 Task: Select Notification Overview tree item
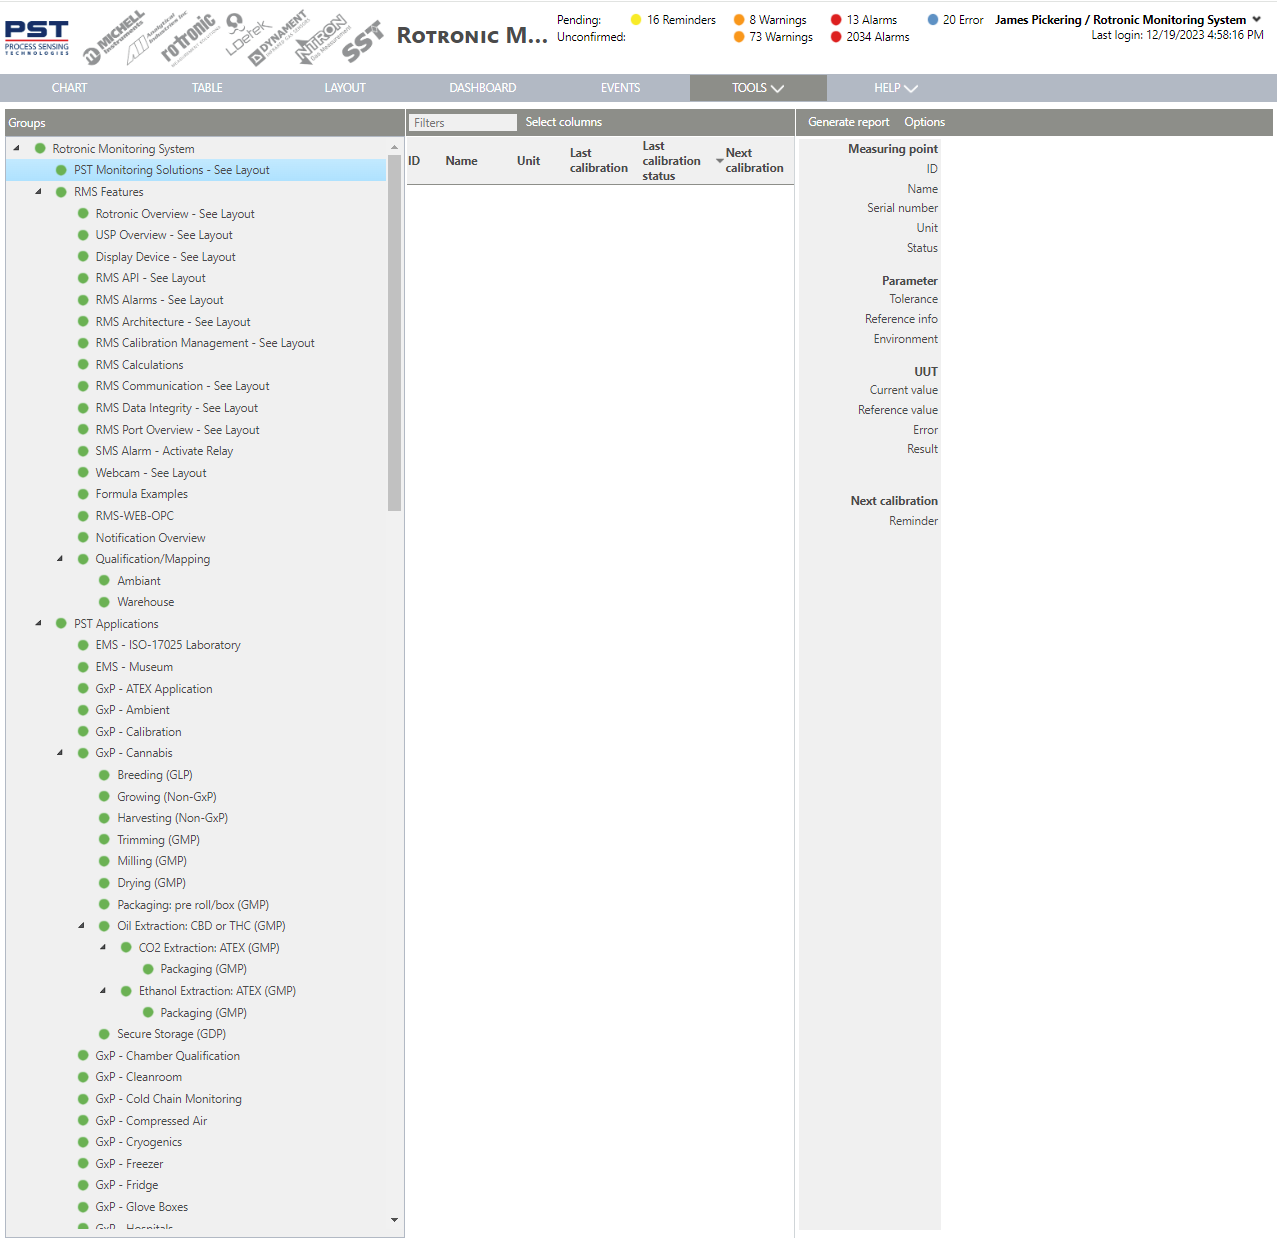pos(150,538)
